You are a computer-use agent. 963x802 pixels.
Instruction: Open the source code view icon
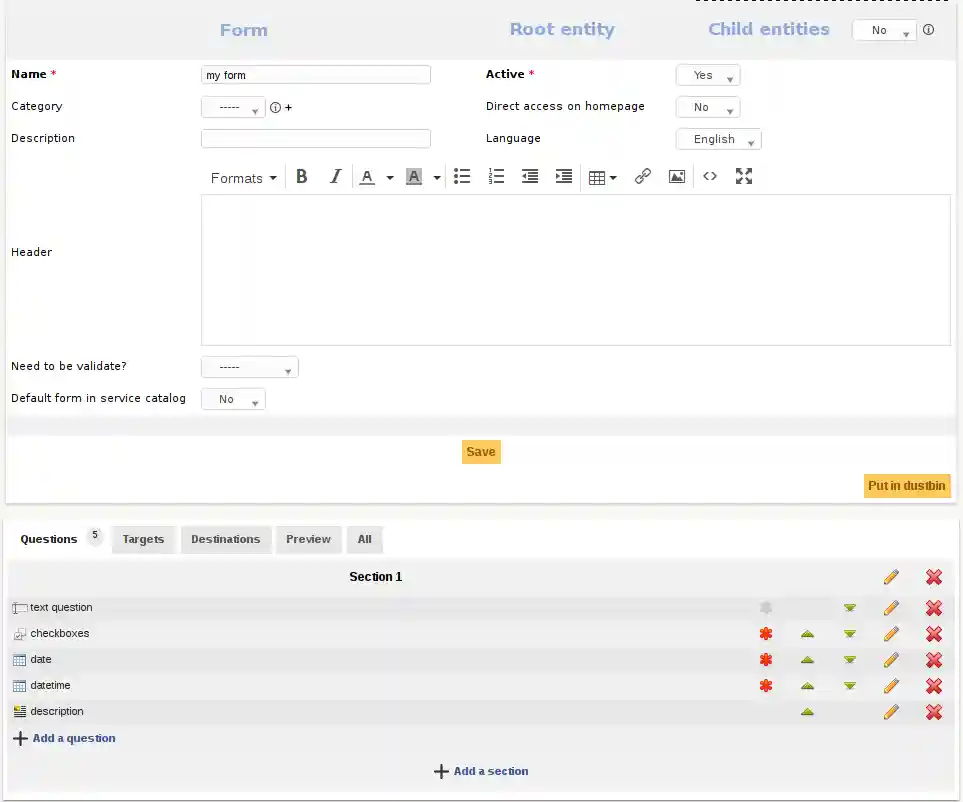tap(710, 177)
